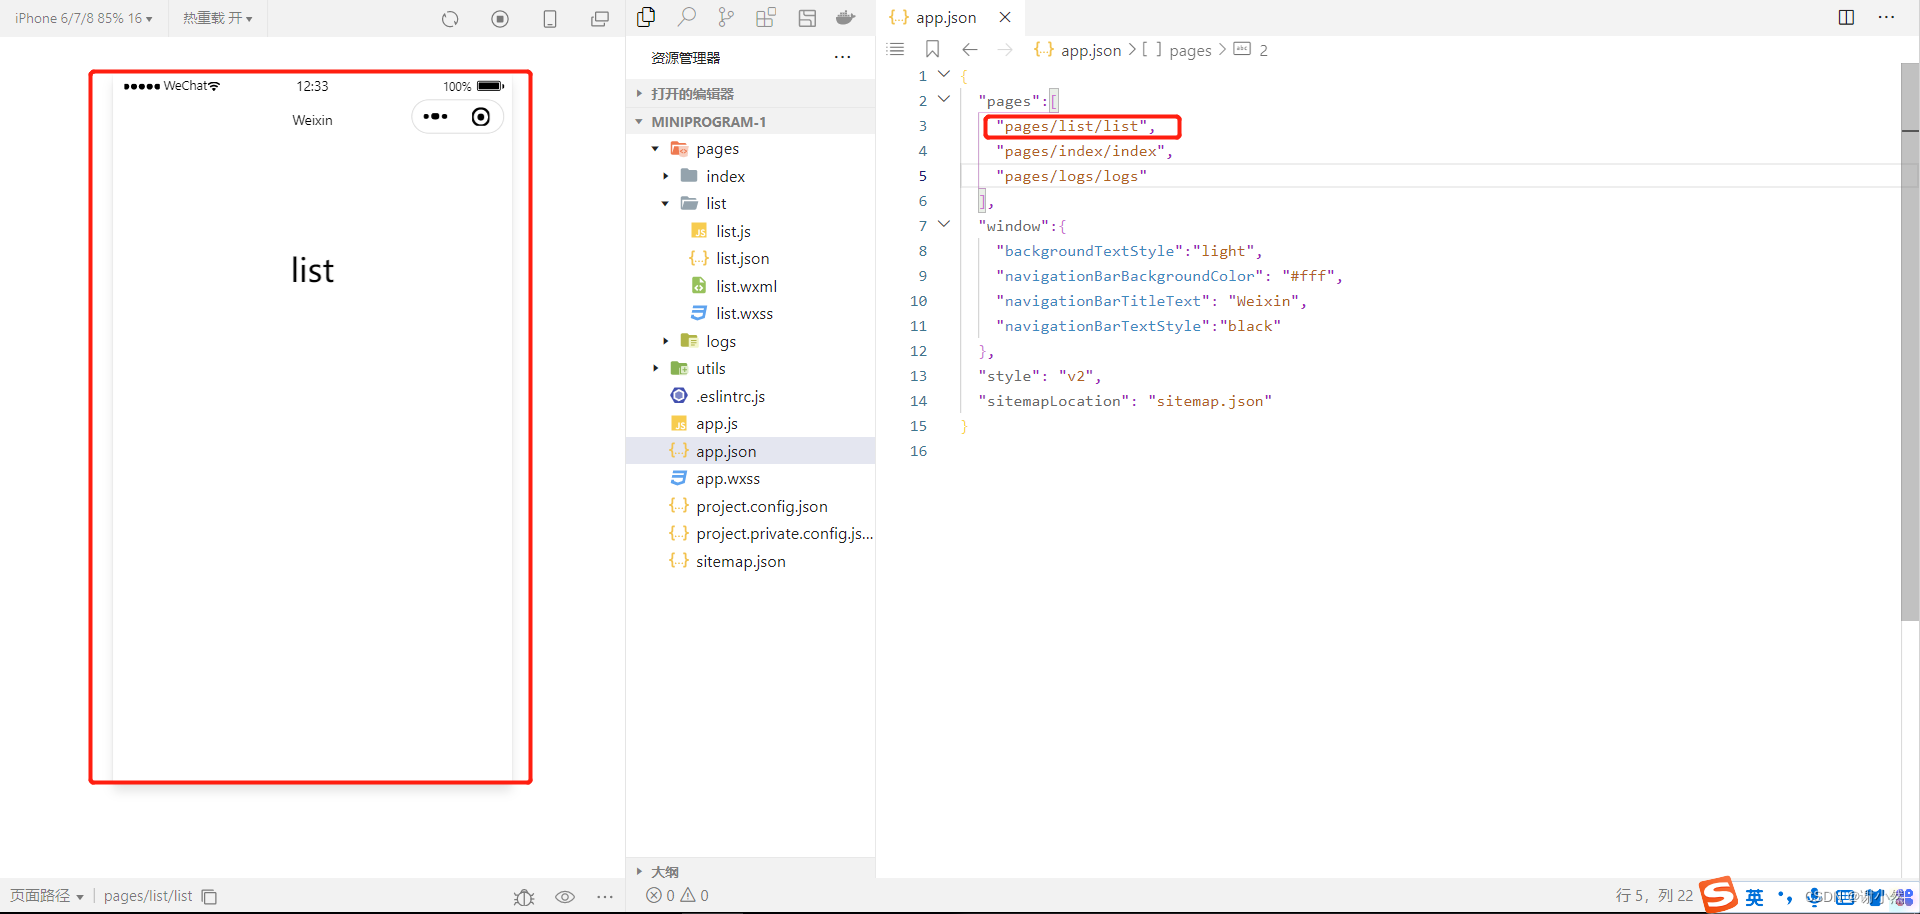1920x914 pixels.
Task: Fold the code block at line 1
Action: (944, 74)
